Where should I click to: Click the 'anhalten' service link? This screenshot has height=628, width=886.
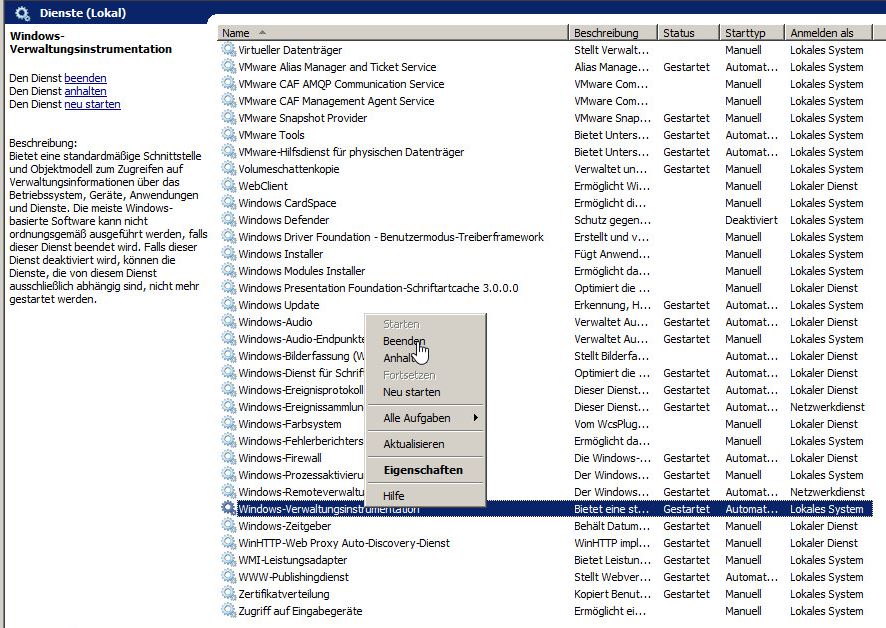pos(85,91)
